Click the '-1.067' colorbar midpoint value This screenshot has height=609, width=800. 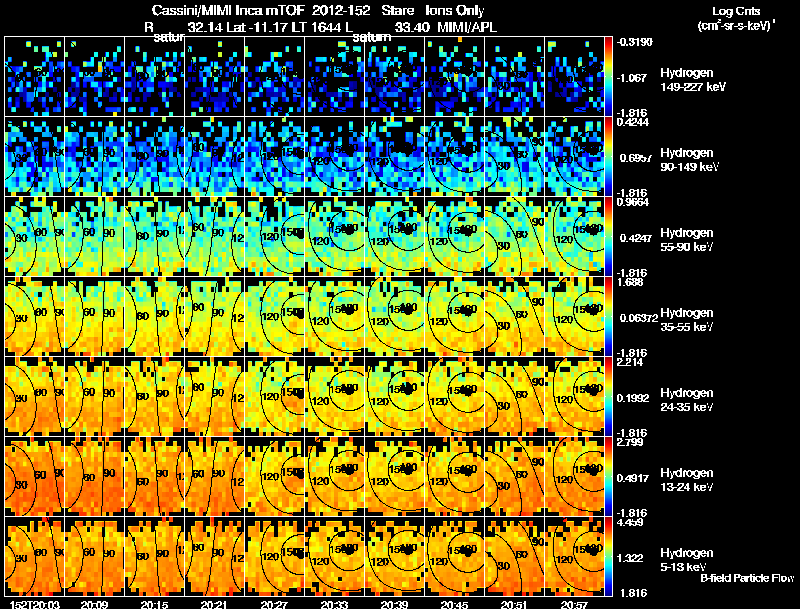click(632, 78)
